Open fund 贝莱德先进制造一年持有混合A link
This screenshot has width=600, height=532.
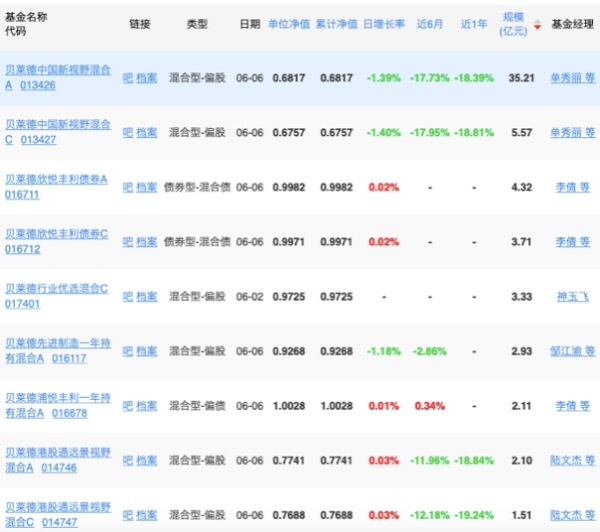57,350
